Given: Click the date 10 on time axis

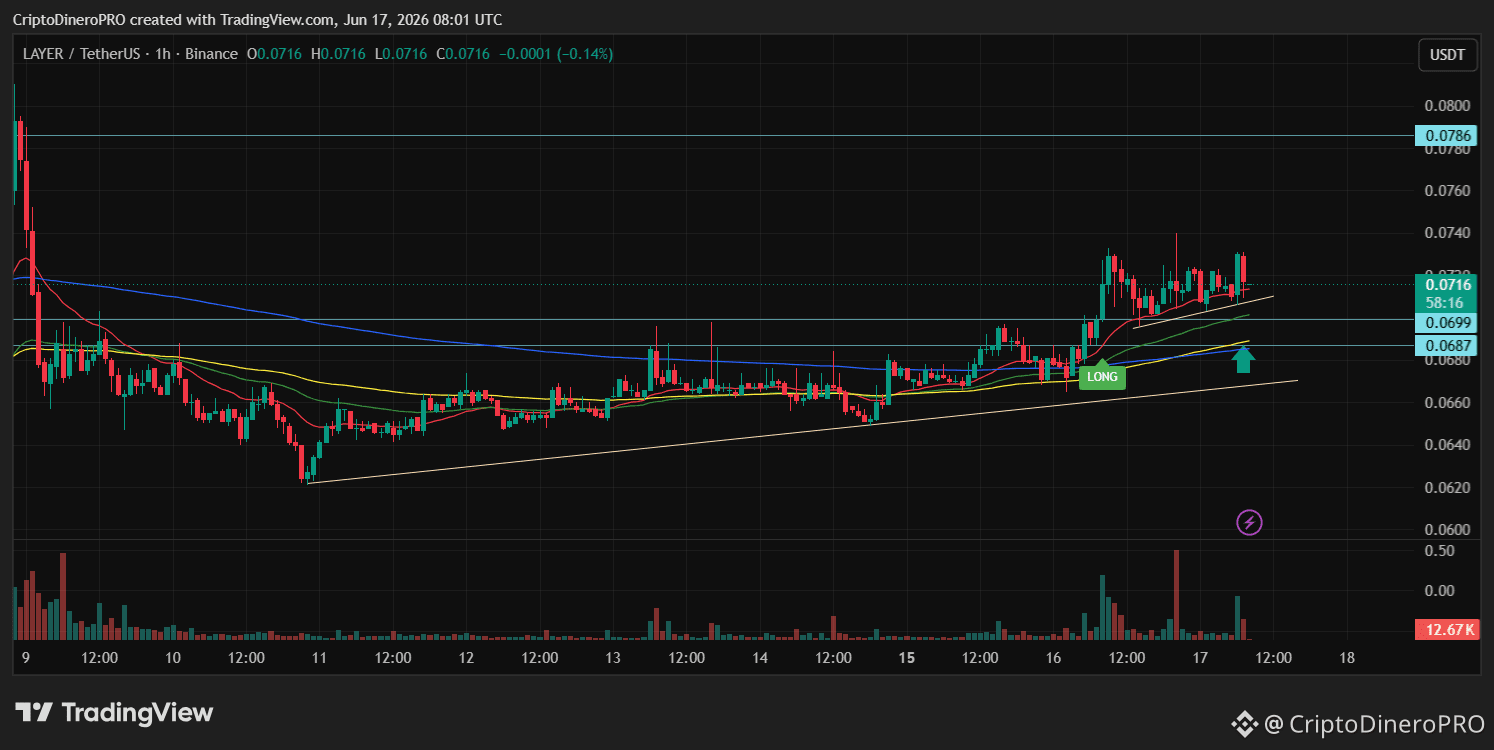Looking at the screenshot, I should (172, 658).
